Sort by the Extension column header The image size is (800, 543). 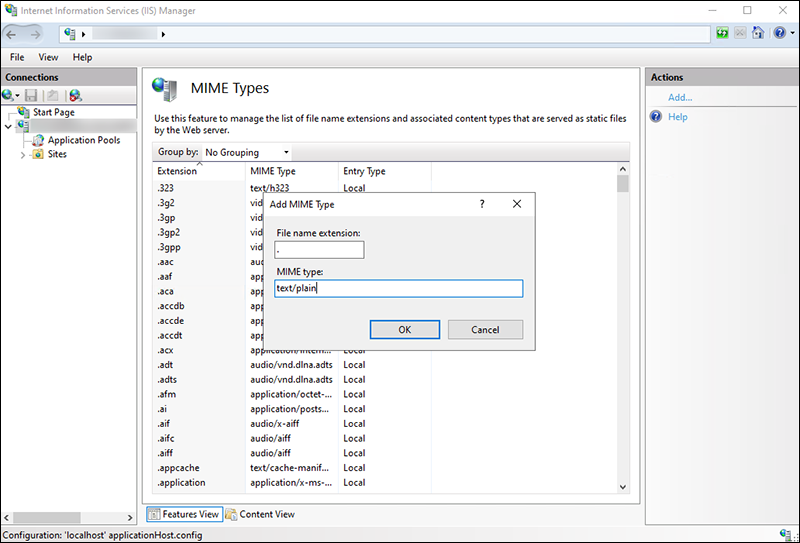[199, 171]
